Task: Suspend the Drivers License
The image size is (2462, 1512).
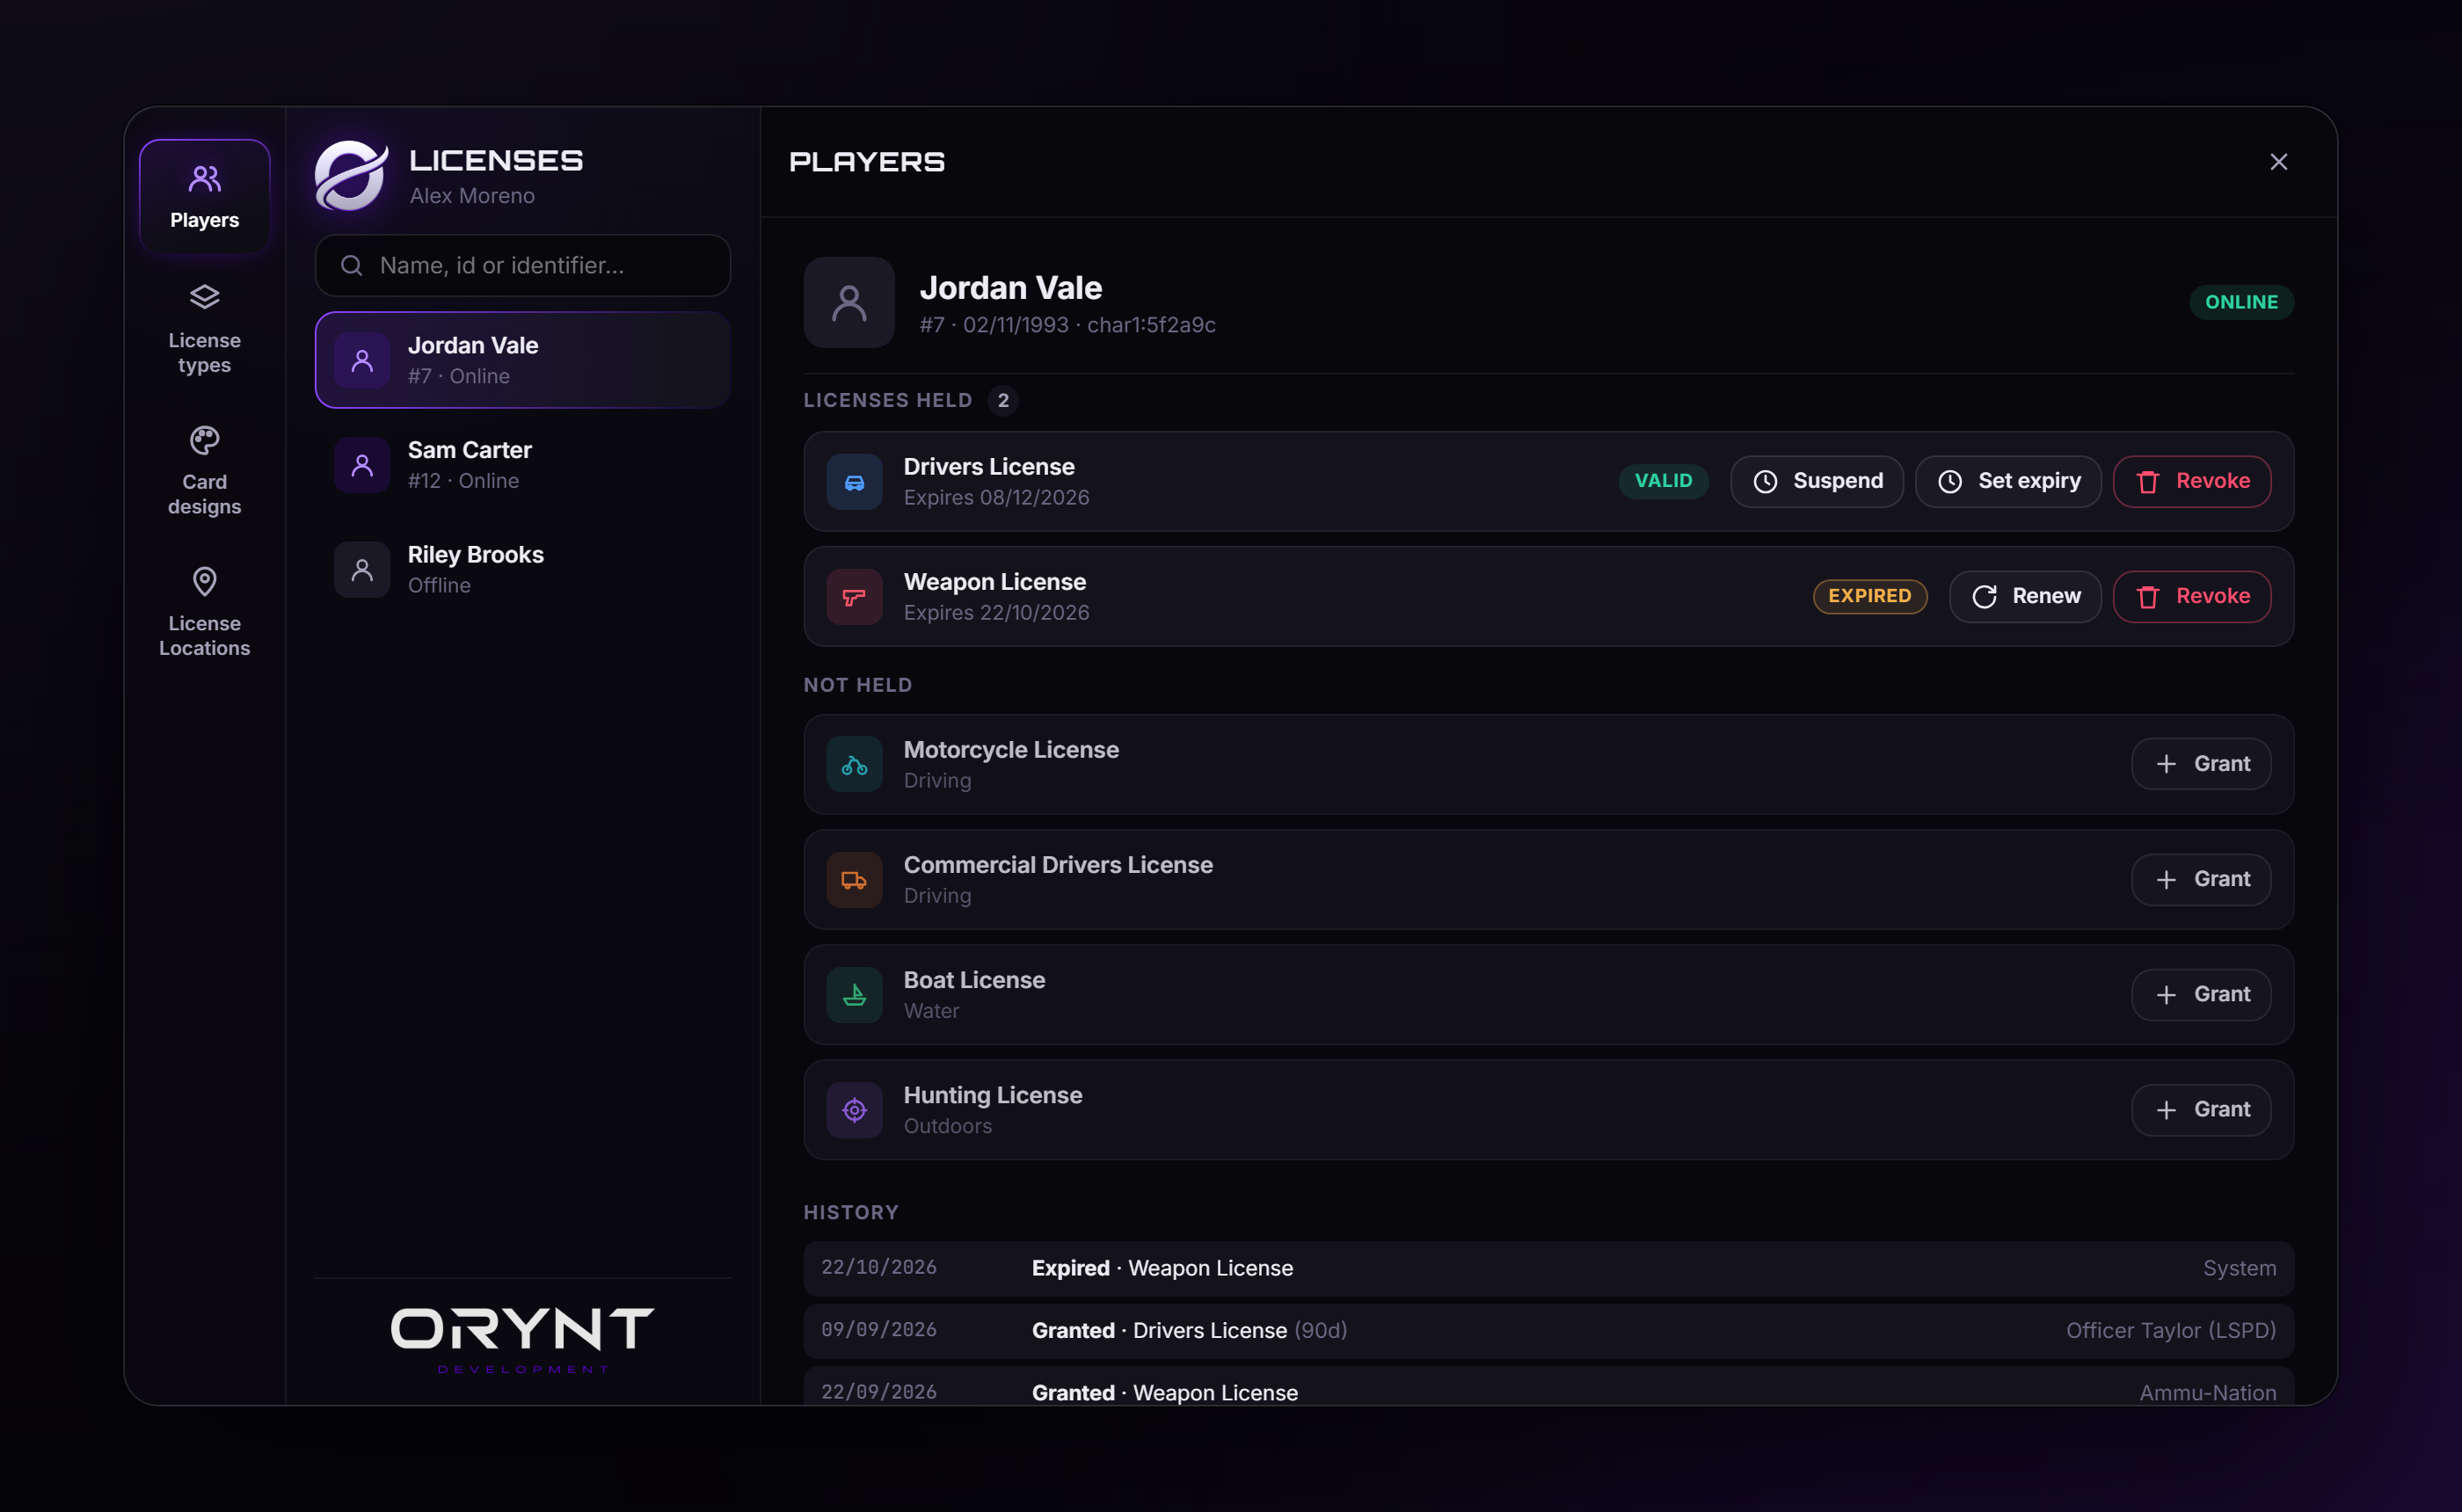Action: click(x=1816, y=481)
